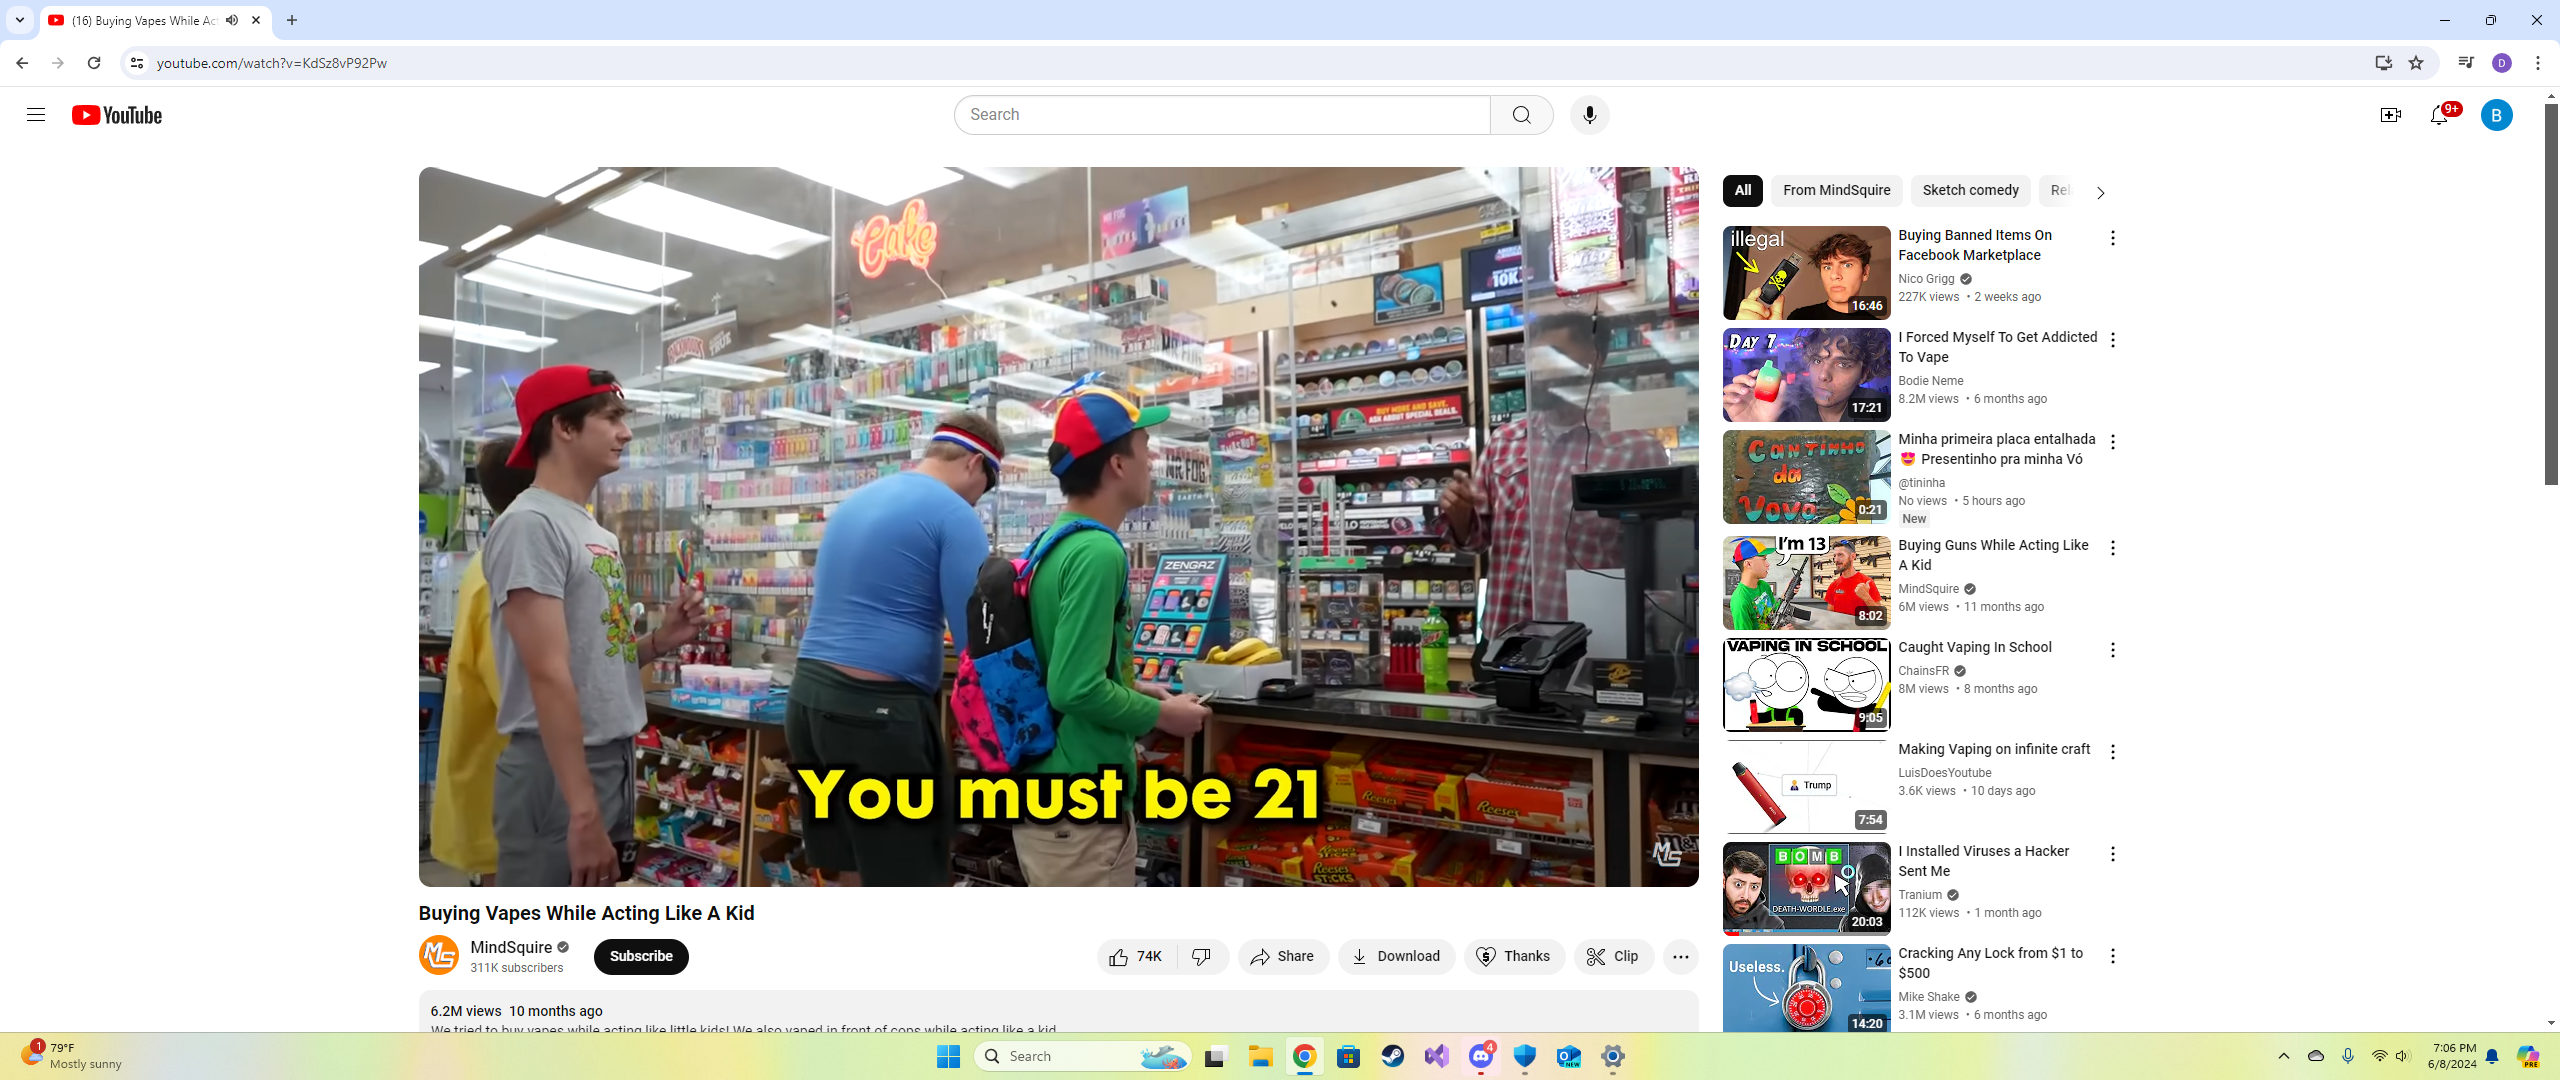Click the Share button

point(1283,957)
